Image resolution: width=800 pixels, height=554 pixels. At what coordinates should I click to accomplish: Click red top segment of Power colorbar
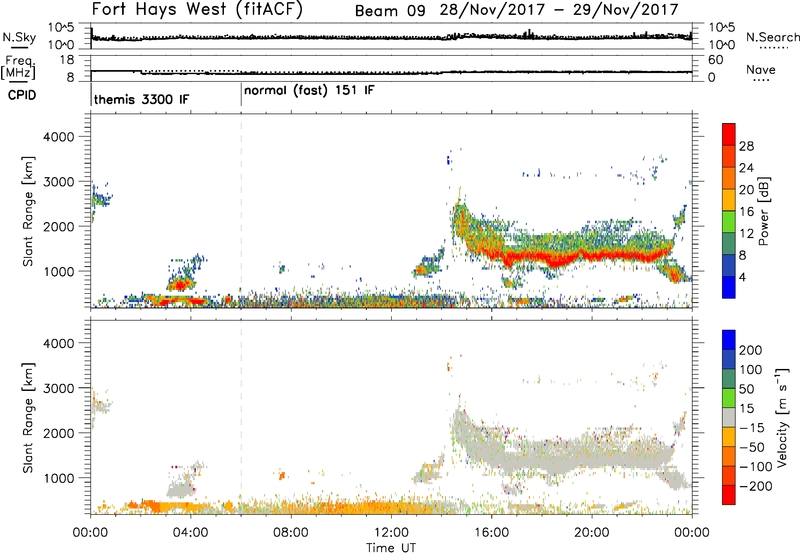coord(729,134)
